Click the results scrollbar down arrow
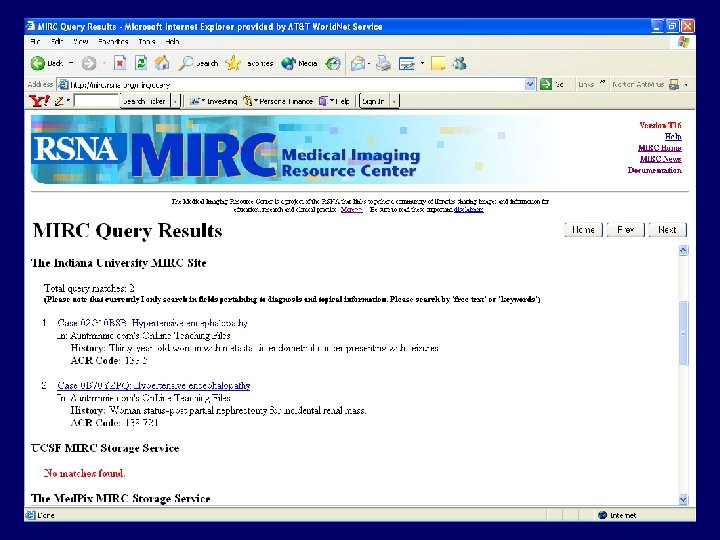Viewport: 720px width, 540px height. (683, 500)
